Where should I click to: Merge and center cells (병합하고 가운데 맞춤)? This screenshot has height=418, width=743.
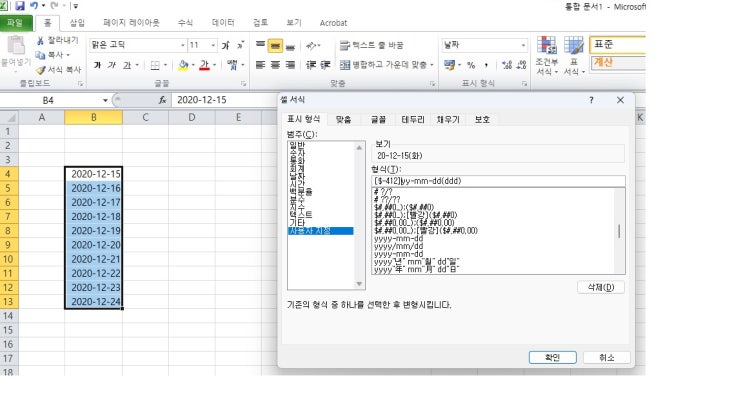pos(383,65)
